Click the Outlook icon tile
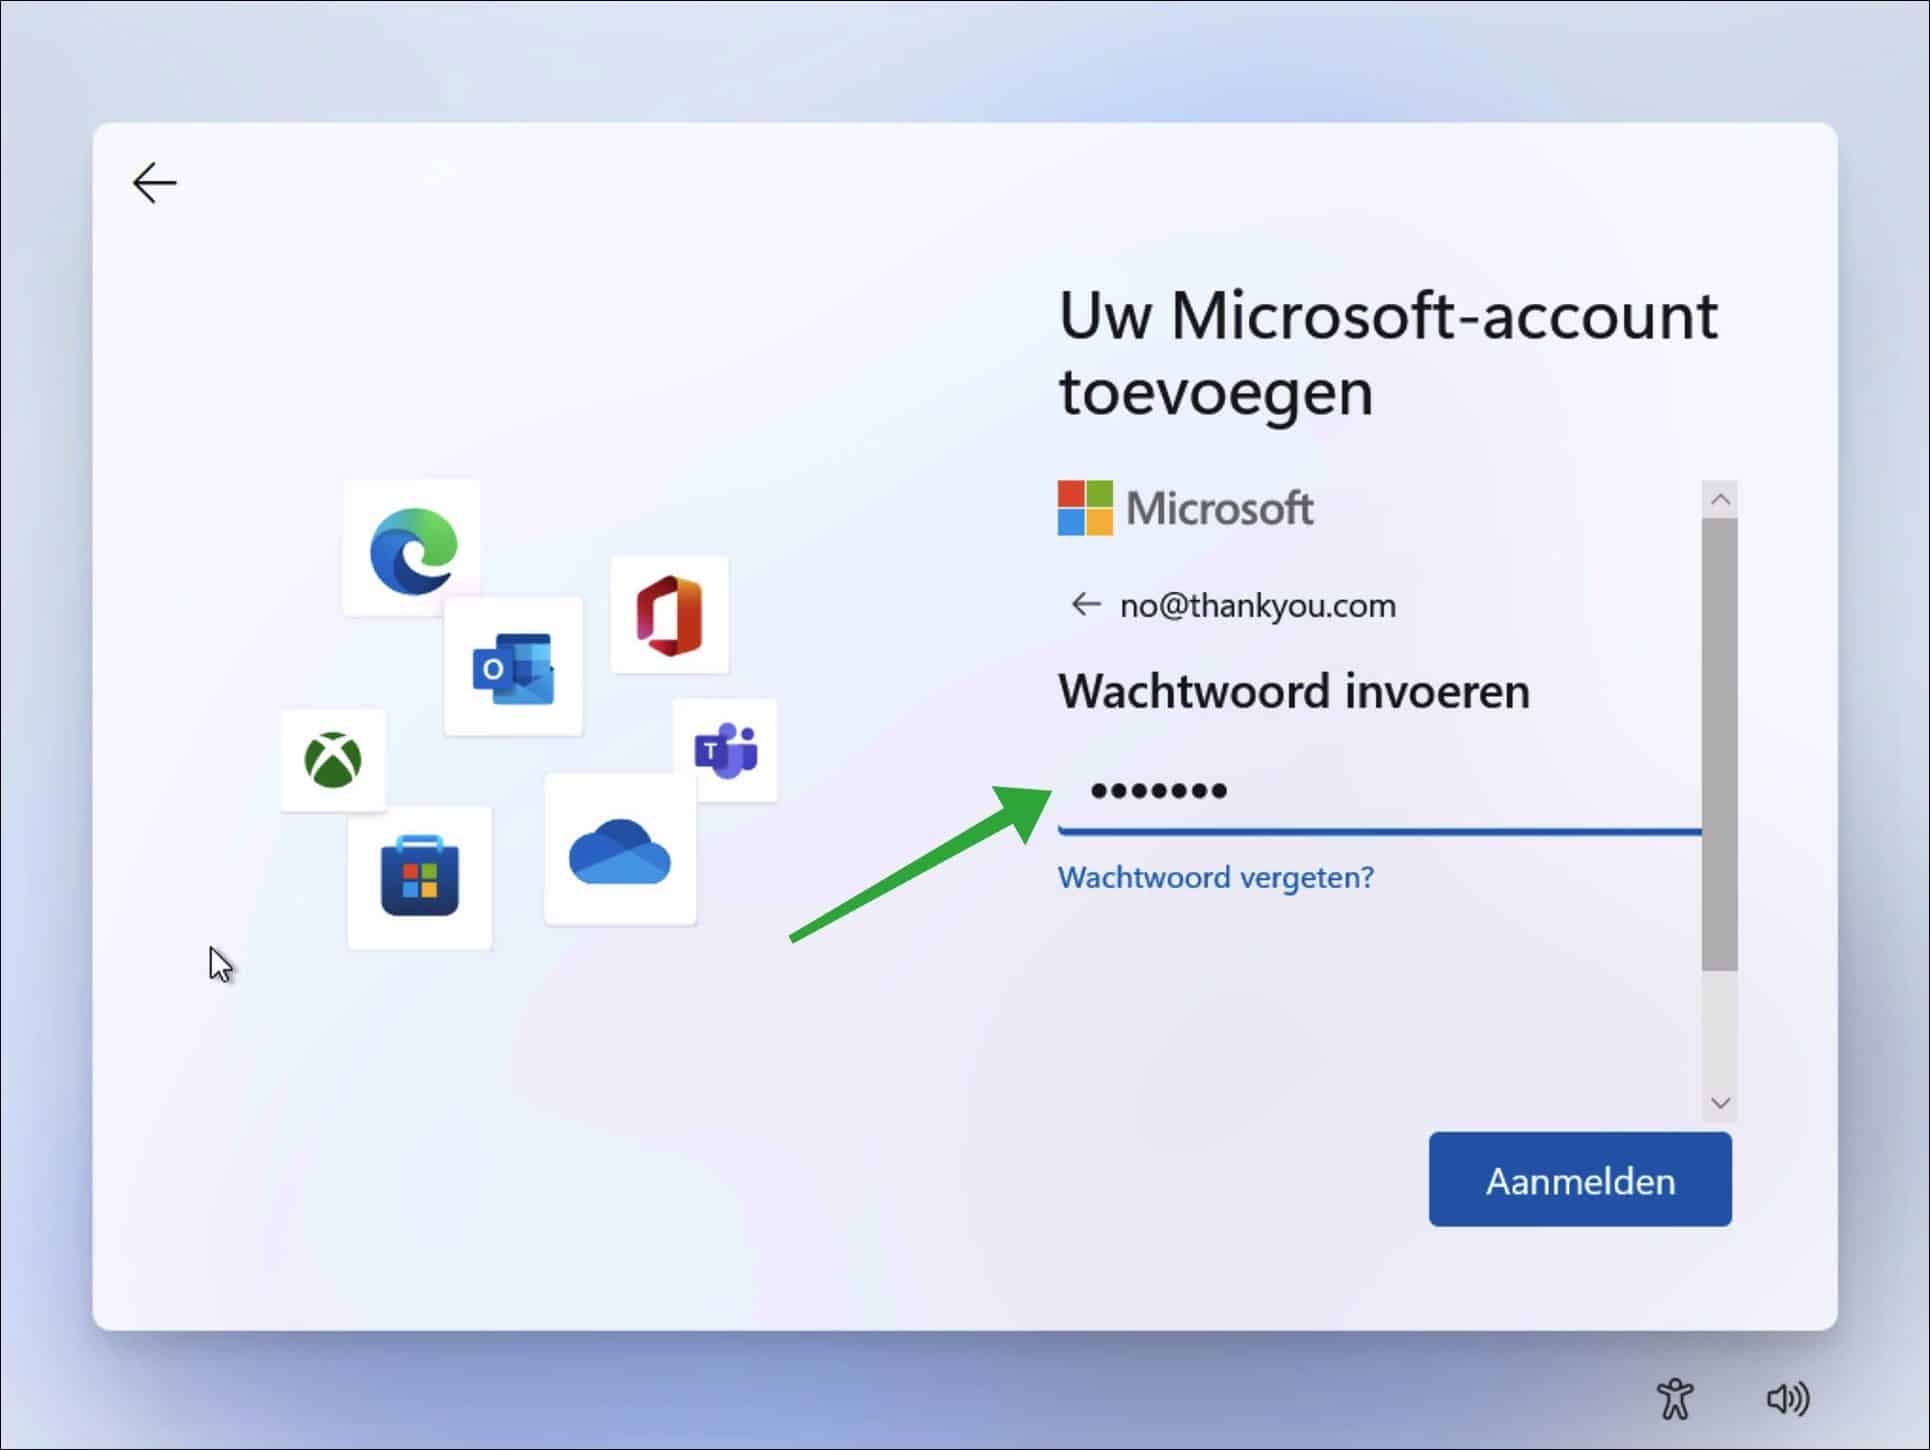 pyautogui.click(x=513, y=667)
